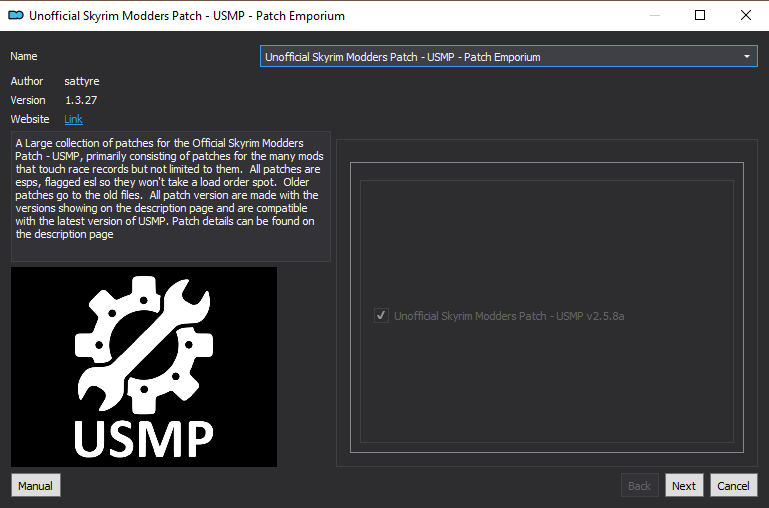Viewport: 769px width, 508px height.
Task: Click the USMP logo image
Action: tap(144, 367)
